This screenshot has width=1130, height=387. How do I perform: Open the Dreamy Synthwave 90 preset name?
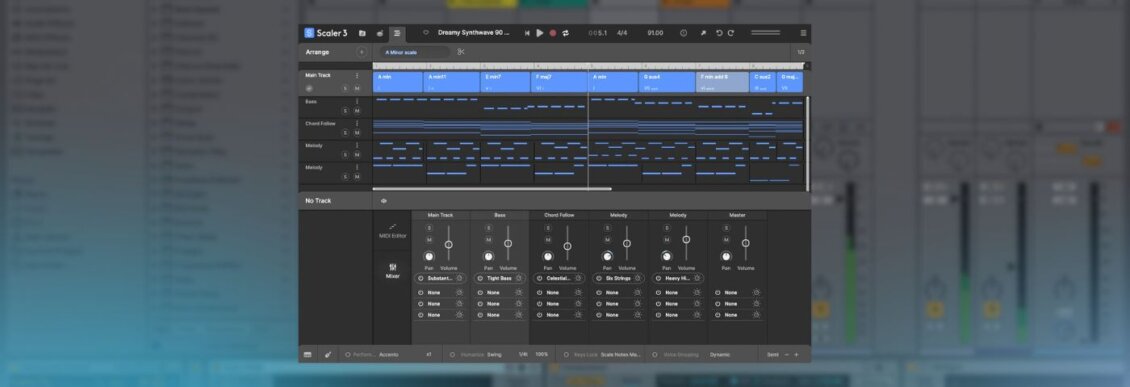click(x=473, y=33)
